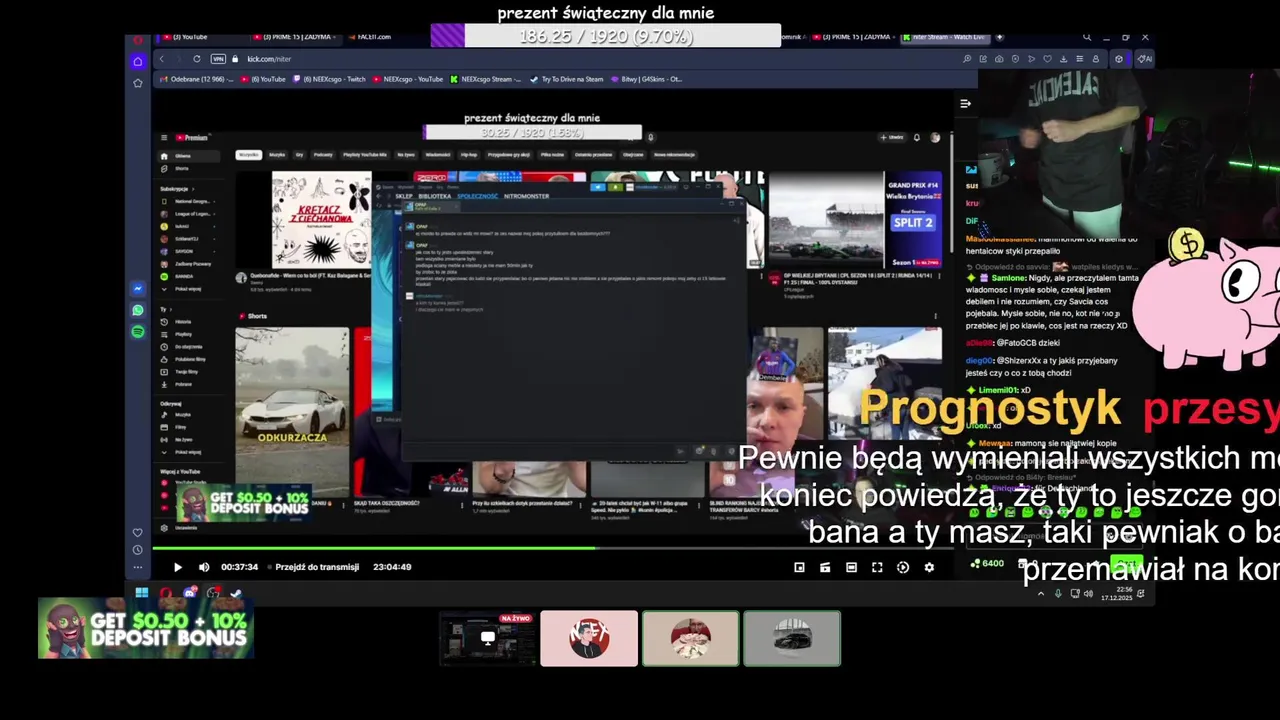The height and width of the screenshot is (720, 1280).
Task: Switch to FACEIT.com browser tab
Action: [375, 37]
